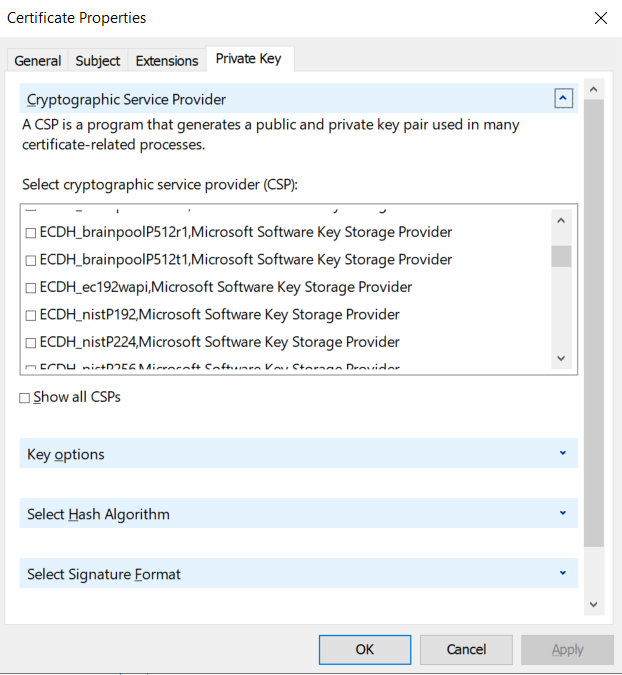Screen dimensions: 622x675
Task: Click the Select Signature Format header label
Action: pyautogui.click(x=104, y=574)
